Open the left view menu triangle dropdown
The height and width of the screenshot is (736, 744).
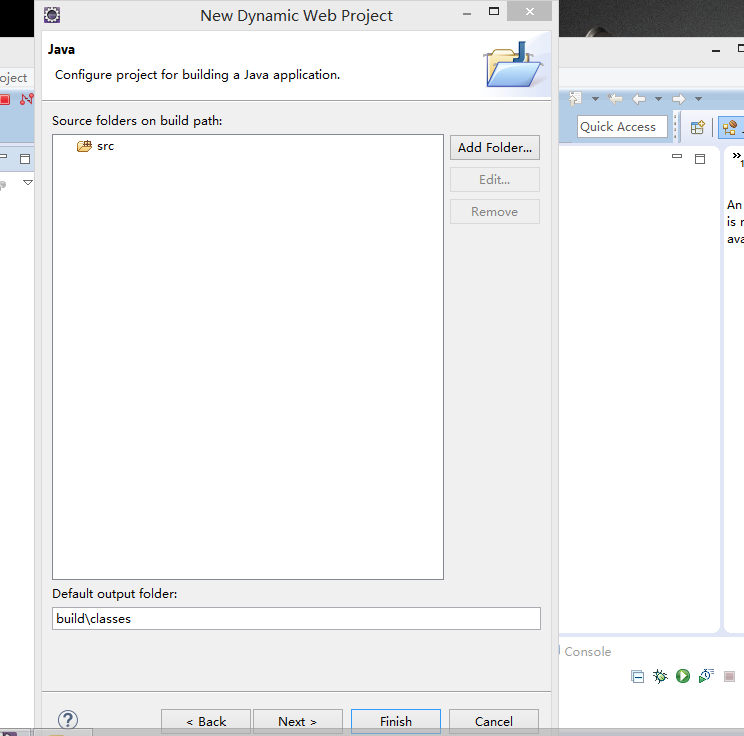[x=28, y=183]
